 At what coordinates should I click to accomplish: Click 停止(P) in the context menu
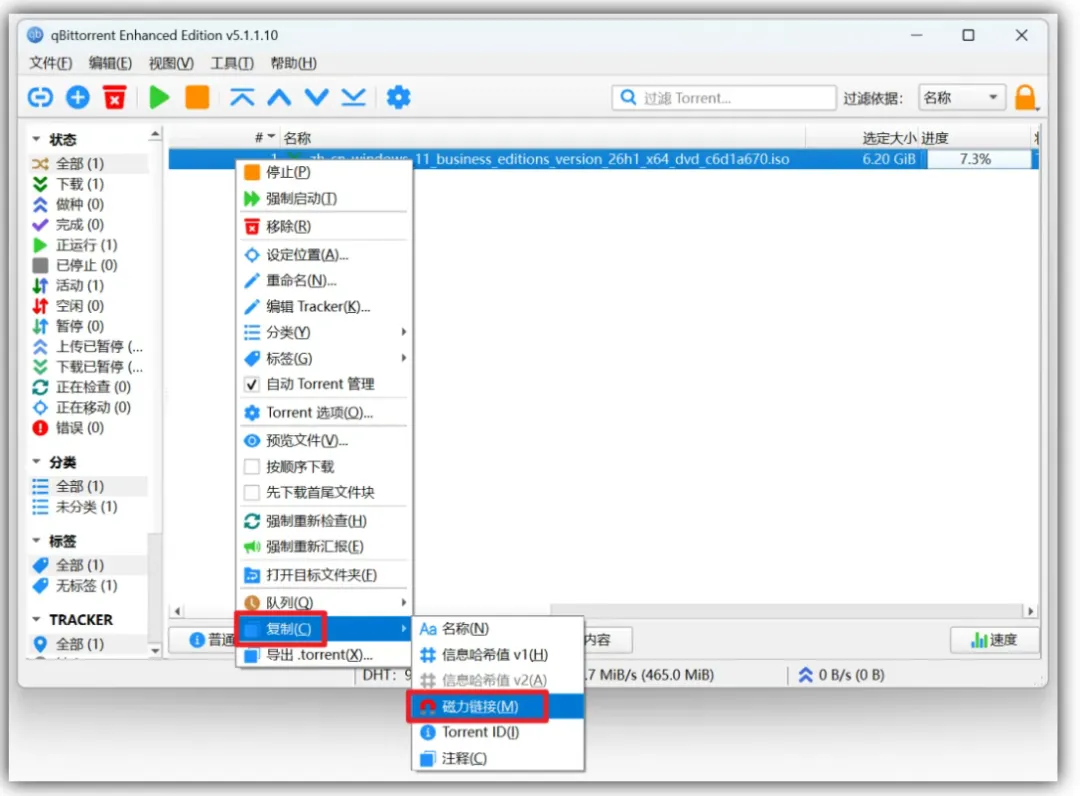click(323, 172)
